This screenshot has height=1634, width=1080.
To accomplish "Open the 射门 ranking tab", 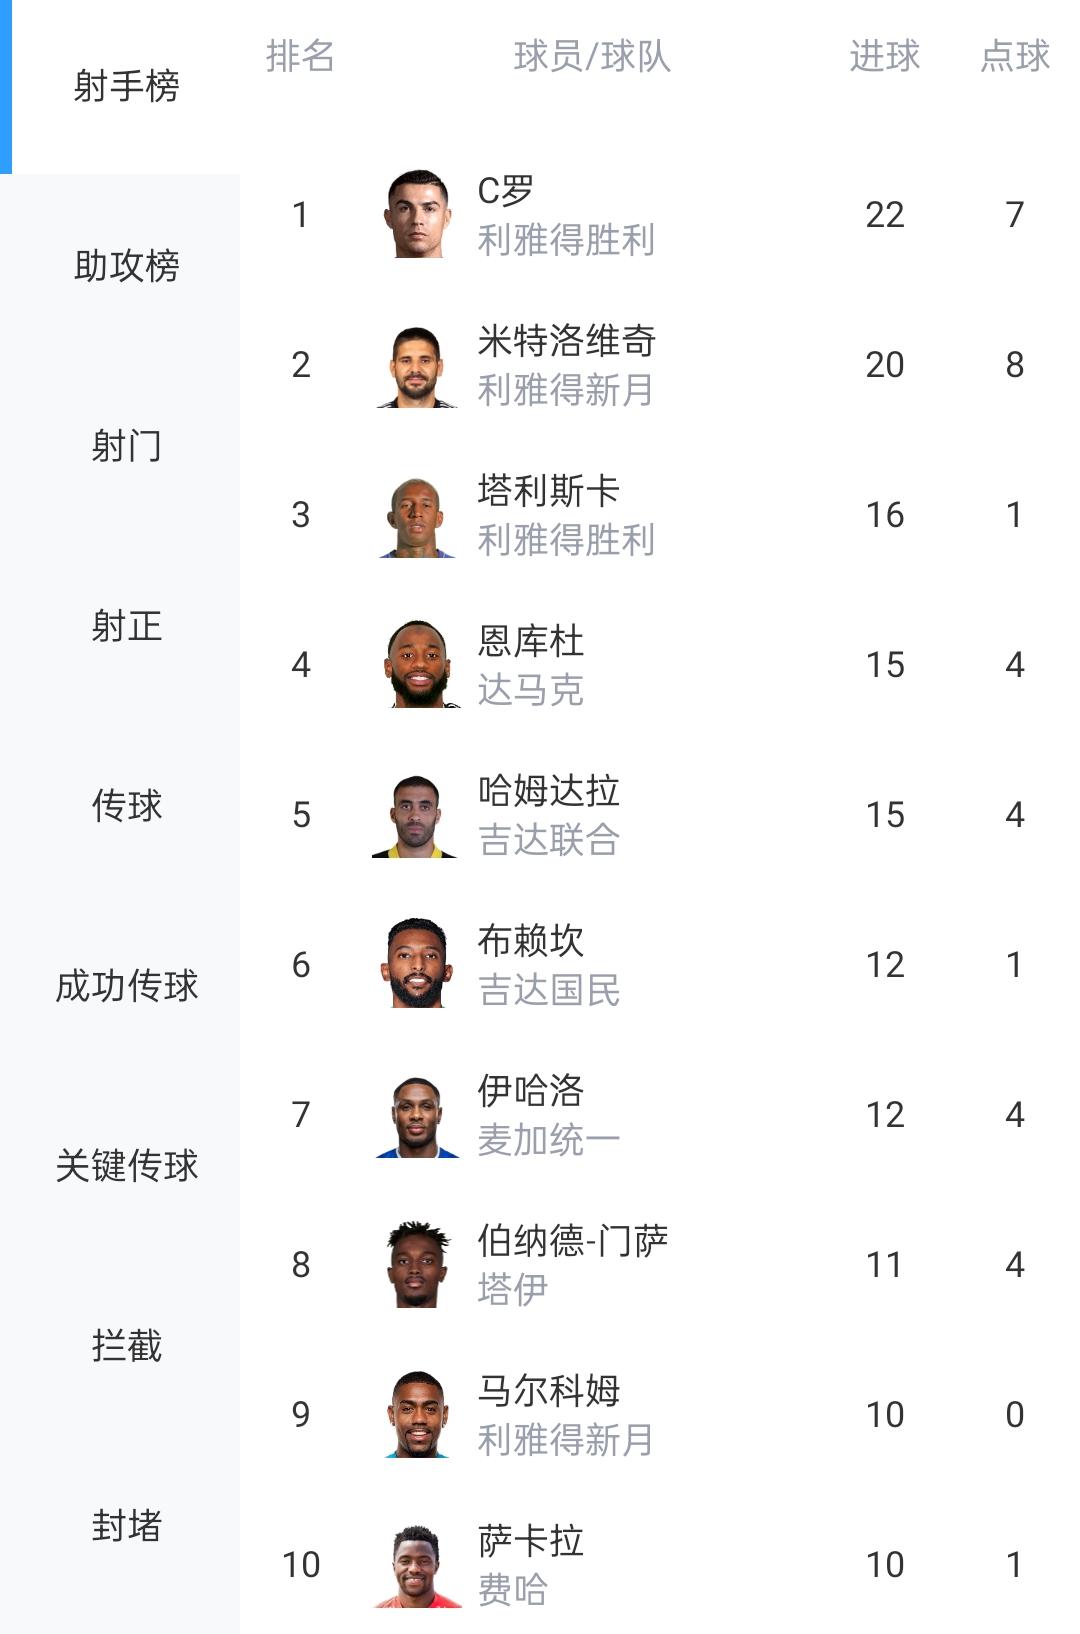I will 126,446.
